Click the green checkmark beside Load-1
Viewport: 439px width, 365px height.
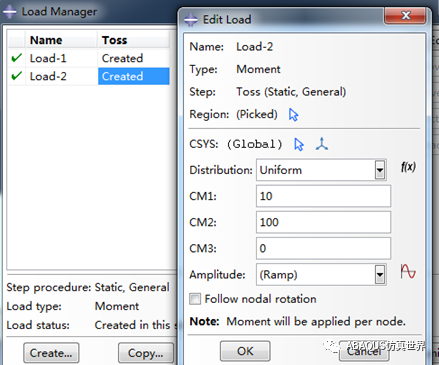pos(16,58)
